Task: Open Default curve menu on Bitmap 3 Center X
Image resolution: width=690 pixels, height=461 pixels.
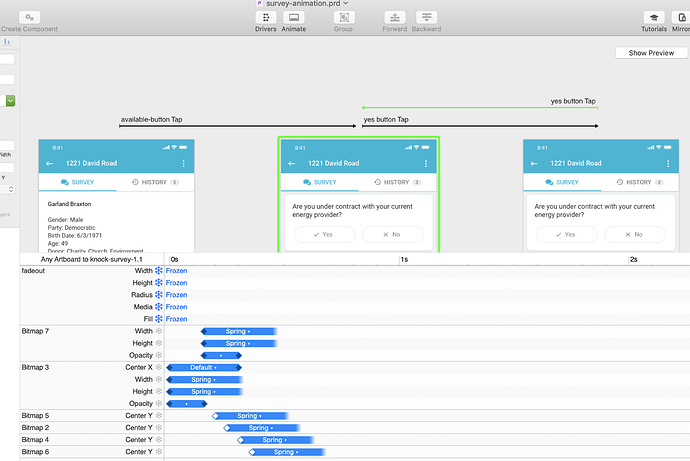Action: pyautogui.click(x=203, y=367)
